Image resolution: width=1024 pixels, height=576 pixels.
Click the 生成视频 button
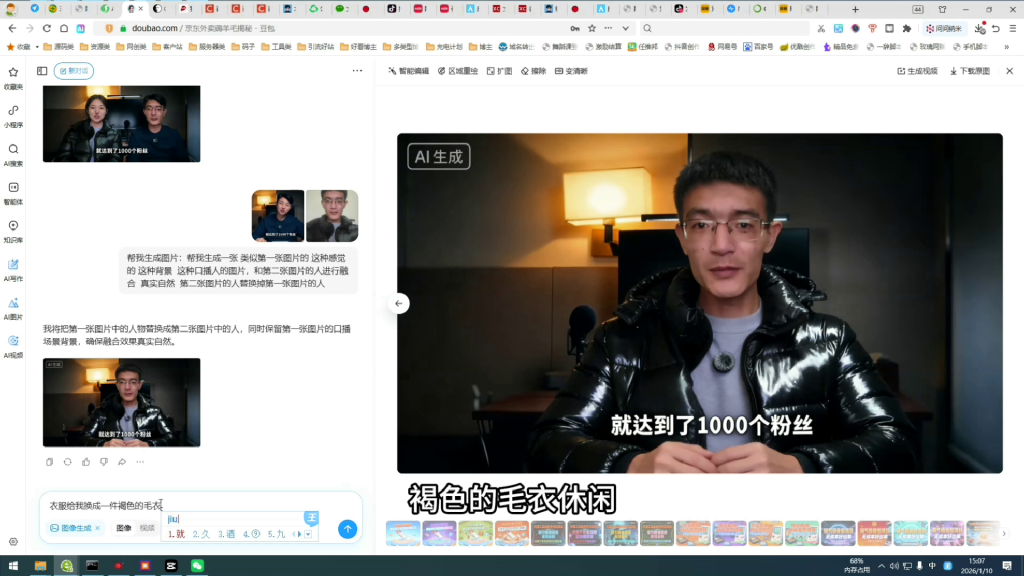click(919, 70)
